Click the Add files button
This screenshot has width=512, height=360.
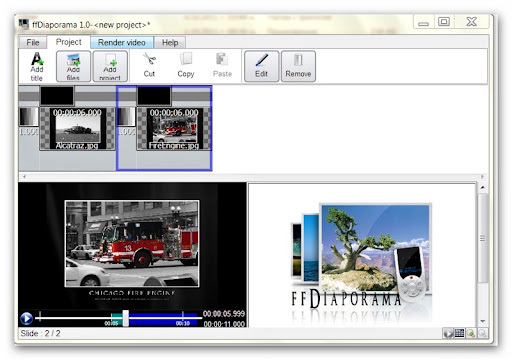coord(73,66)
